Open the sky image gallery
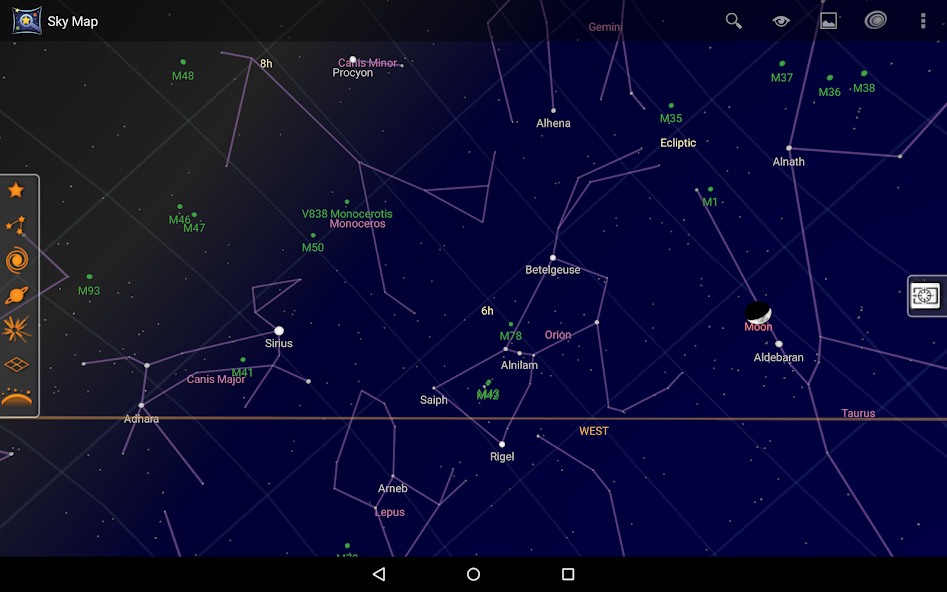This screenshot has height=592, width=947. click(x=828, y=21)
